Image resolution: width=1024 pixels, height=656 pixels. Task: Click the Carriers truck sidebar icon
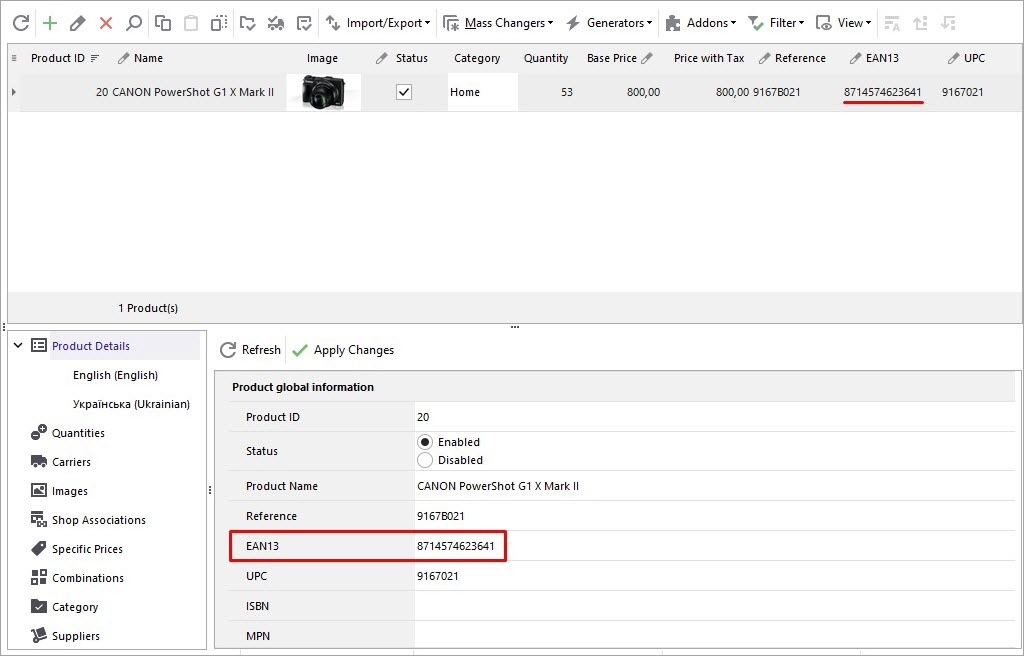(x=39, y=461)
